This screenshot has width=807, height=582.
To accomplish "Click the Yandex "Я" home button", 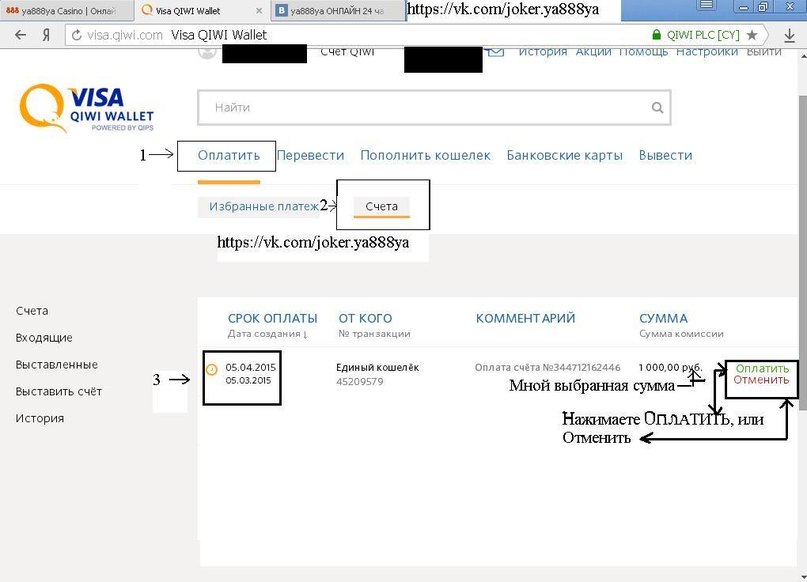I will pos(46,35).
